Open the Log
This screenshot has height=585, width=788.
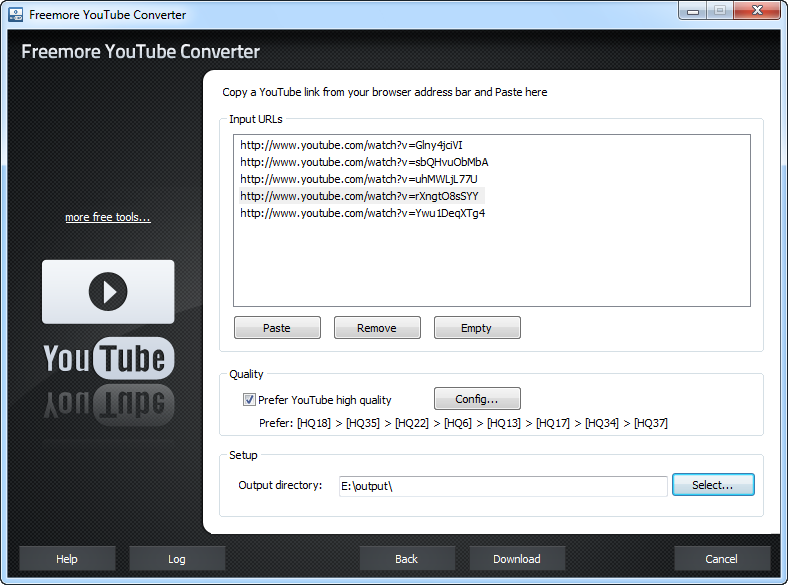[x=177, y=559]
